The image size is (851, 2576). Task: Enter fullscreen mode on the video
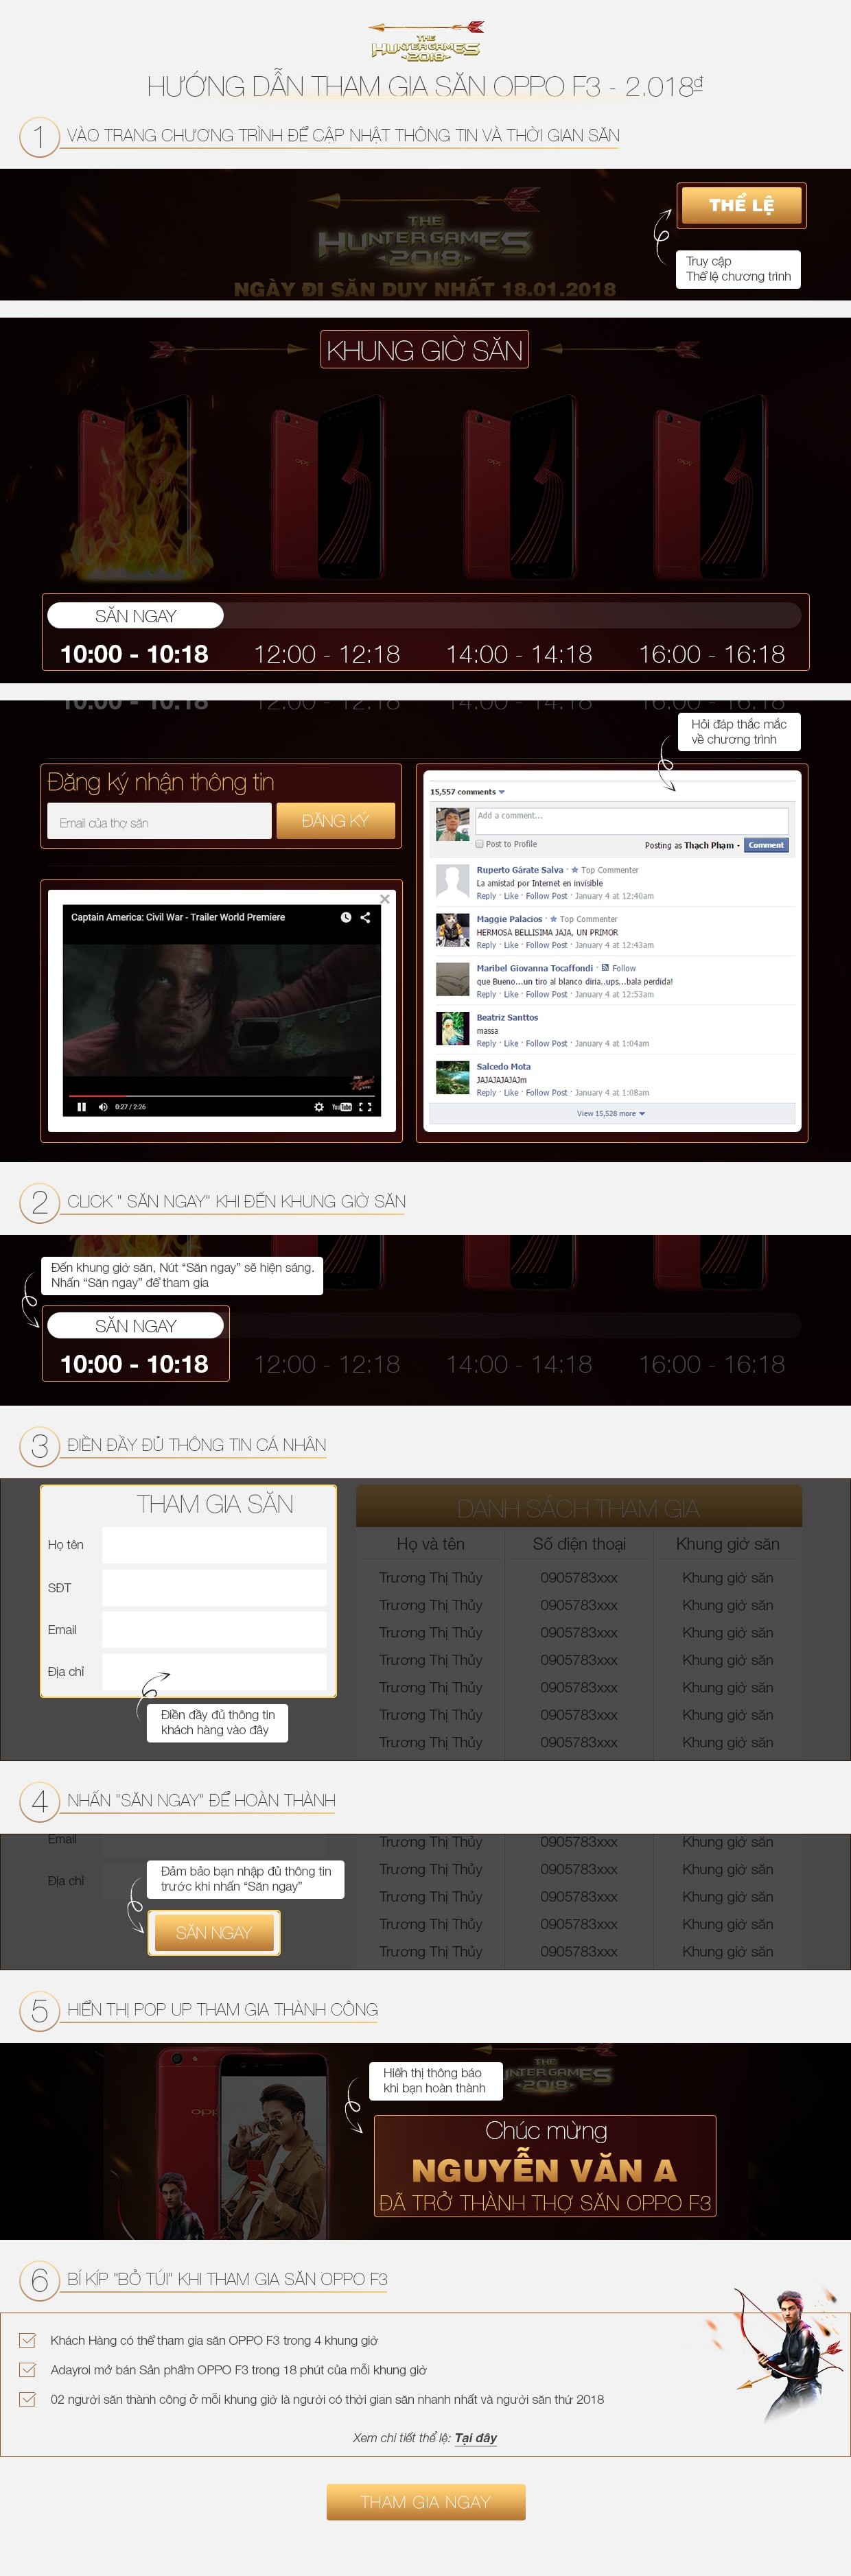point(365,1106)
